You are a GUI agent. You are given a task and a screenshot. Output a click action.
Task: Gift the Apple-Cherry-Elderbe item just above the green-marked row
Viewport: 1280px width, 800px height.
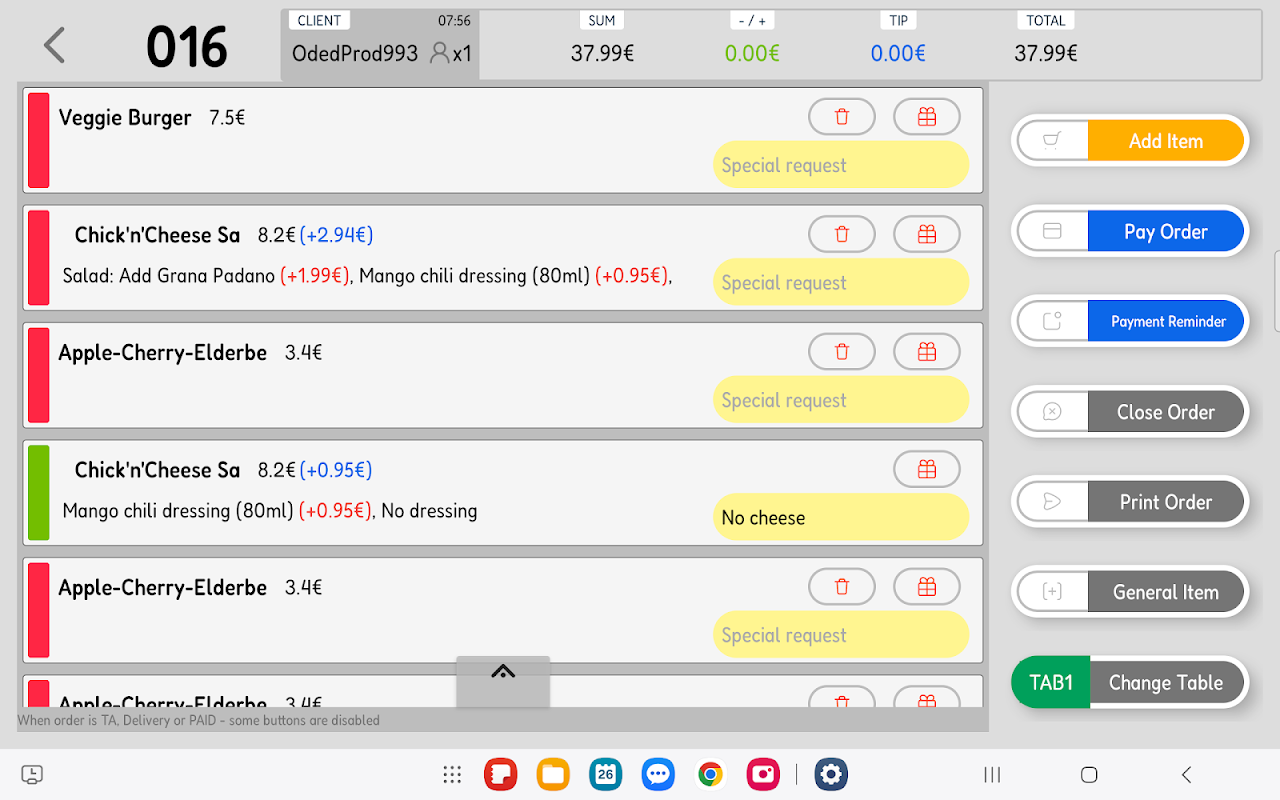pos(927,352)
